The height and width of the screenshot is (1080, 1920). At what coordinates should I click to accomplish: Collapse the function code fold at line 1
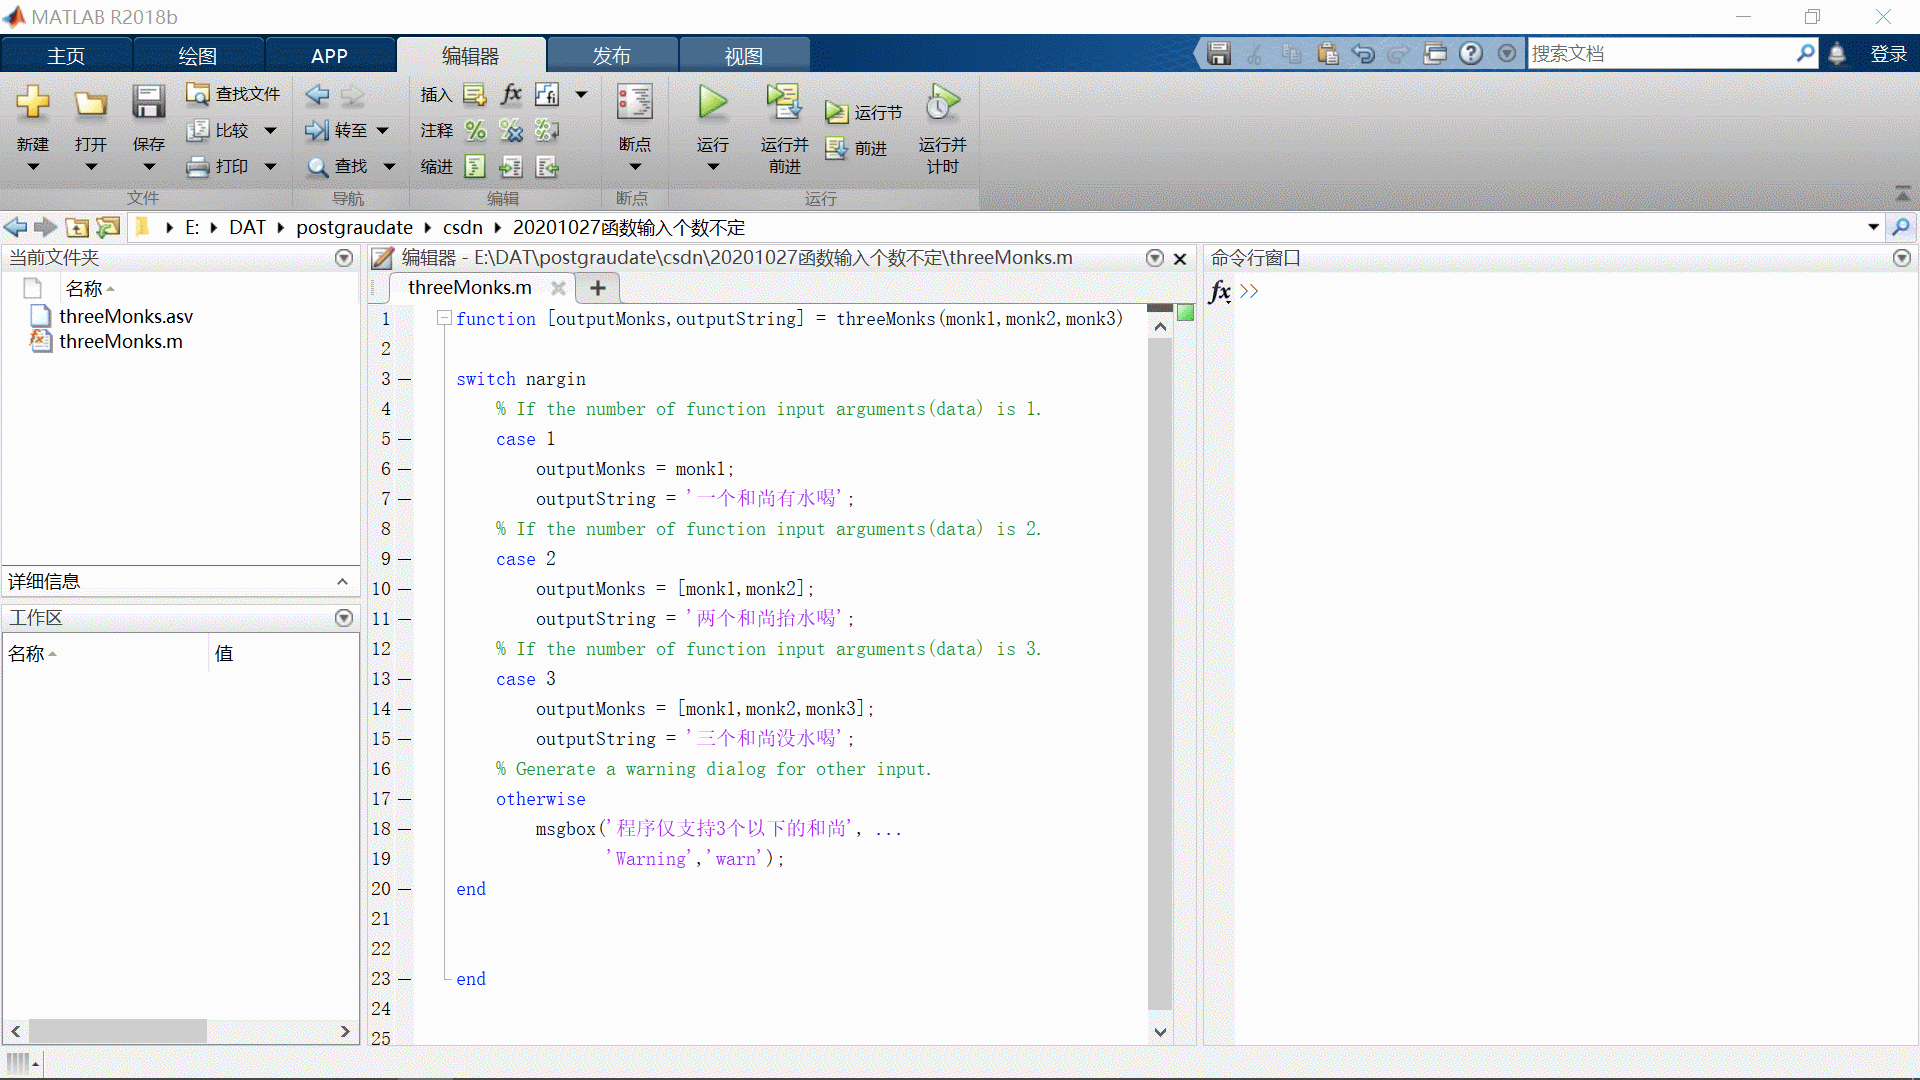pos(444,318)
